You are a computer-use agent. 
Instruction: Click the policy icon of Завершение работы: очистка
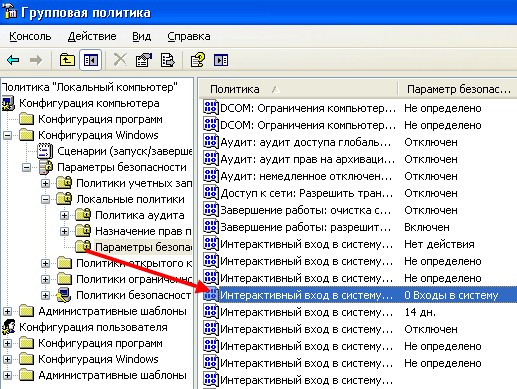(x=211, y=210)
